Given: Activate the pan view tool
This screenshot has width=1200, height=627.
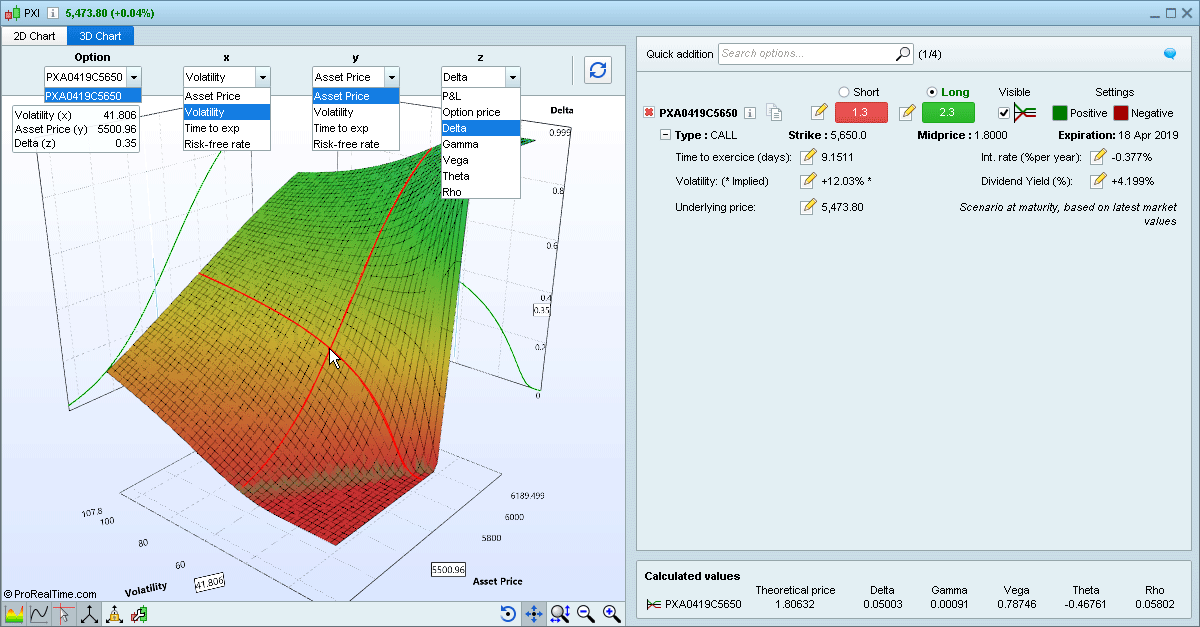Looking at the screenshot, I should tap(535, 614).
